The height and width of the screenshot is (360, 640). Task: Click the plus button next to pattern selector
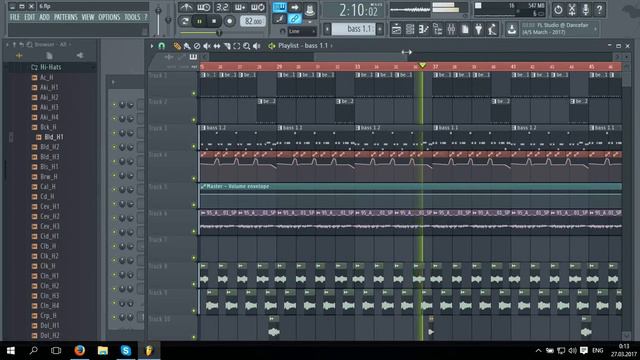(380, 29)
